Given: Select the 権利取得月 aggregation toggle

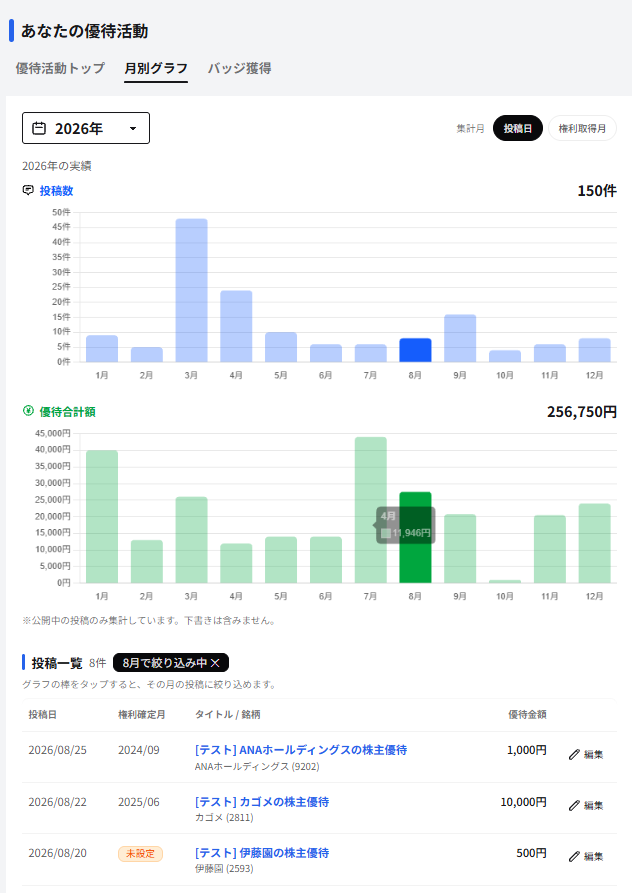Looking at the screenshot, I should [x=582, y=128].
